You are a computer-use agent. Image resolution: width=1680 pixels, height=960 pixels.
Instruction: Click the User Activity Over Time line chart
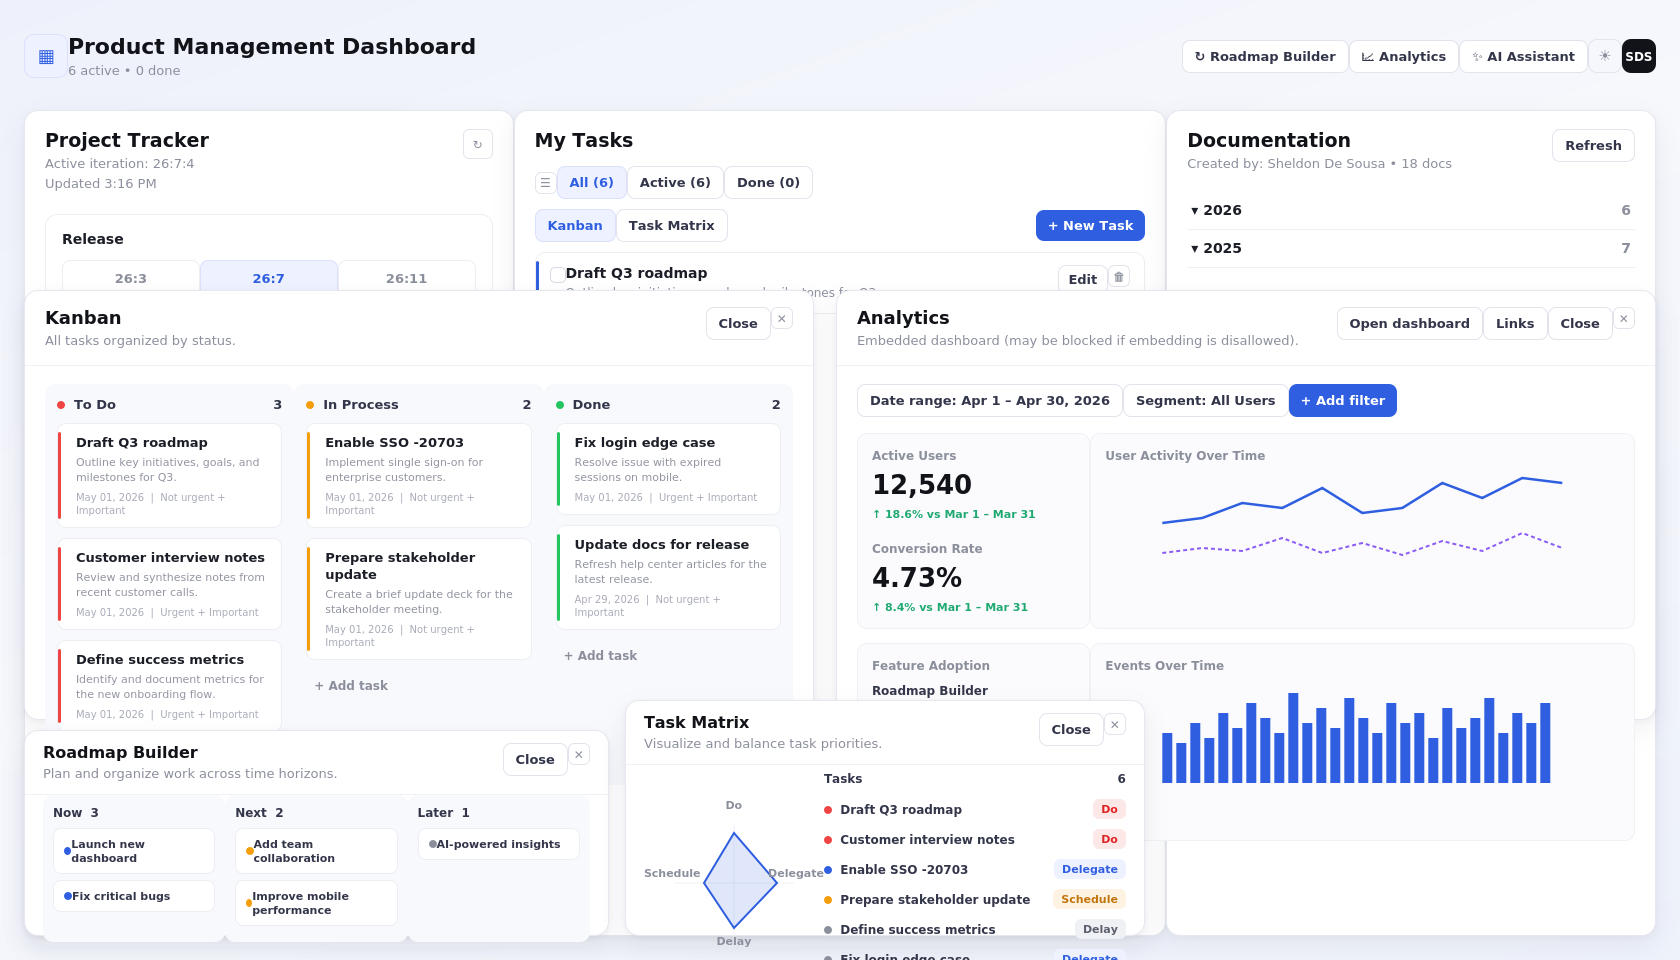tap(1362, 515)
